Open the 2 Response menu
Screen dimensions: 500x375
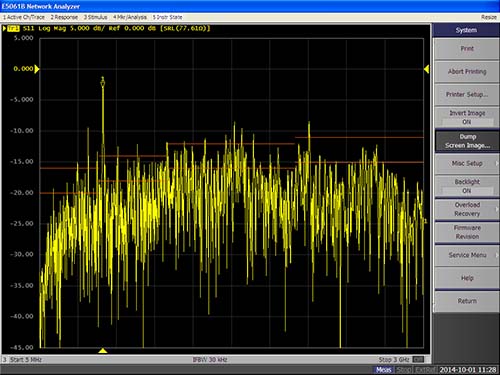pos(64,17)
